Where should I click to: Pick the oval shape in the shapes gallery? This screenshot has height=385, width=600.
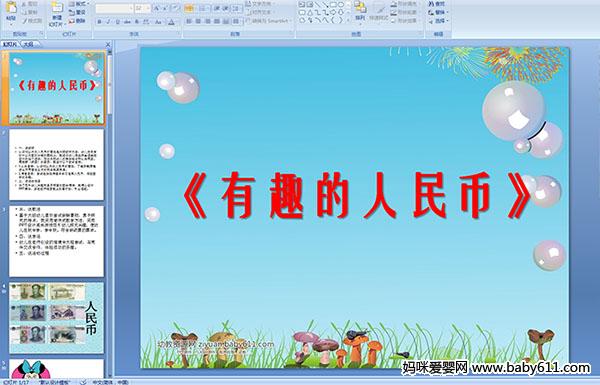(341, 4)
